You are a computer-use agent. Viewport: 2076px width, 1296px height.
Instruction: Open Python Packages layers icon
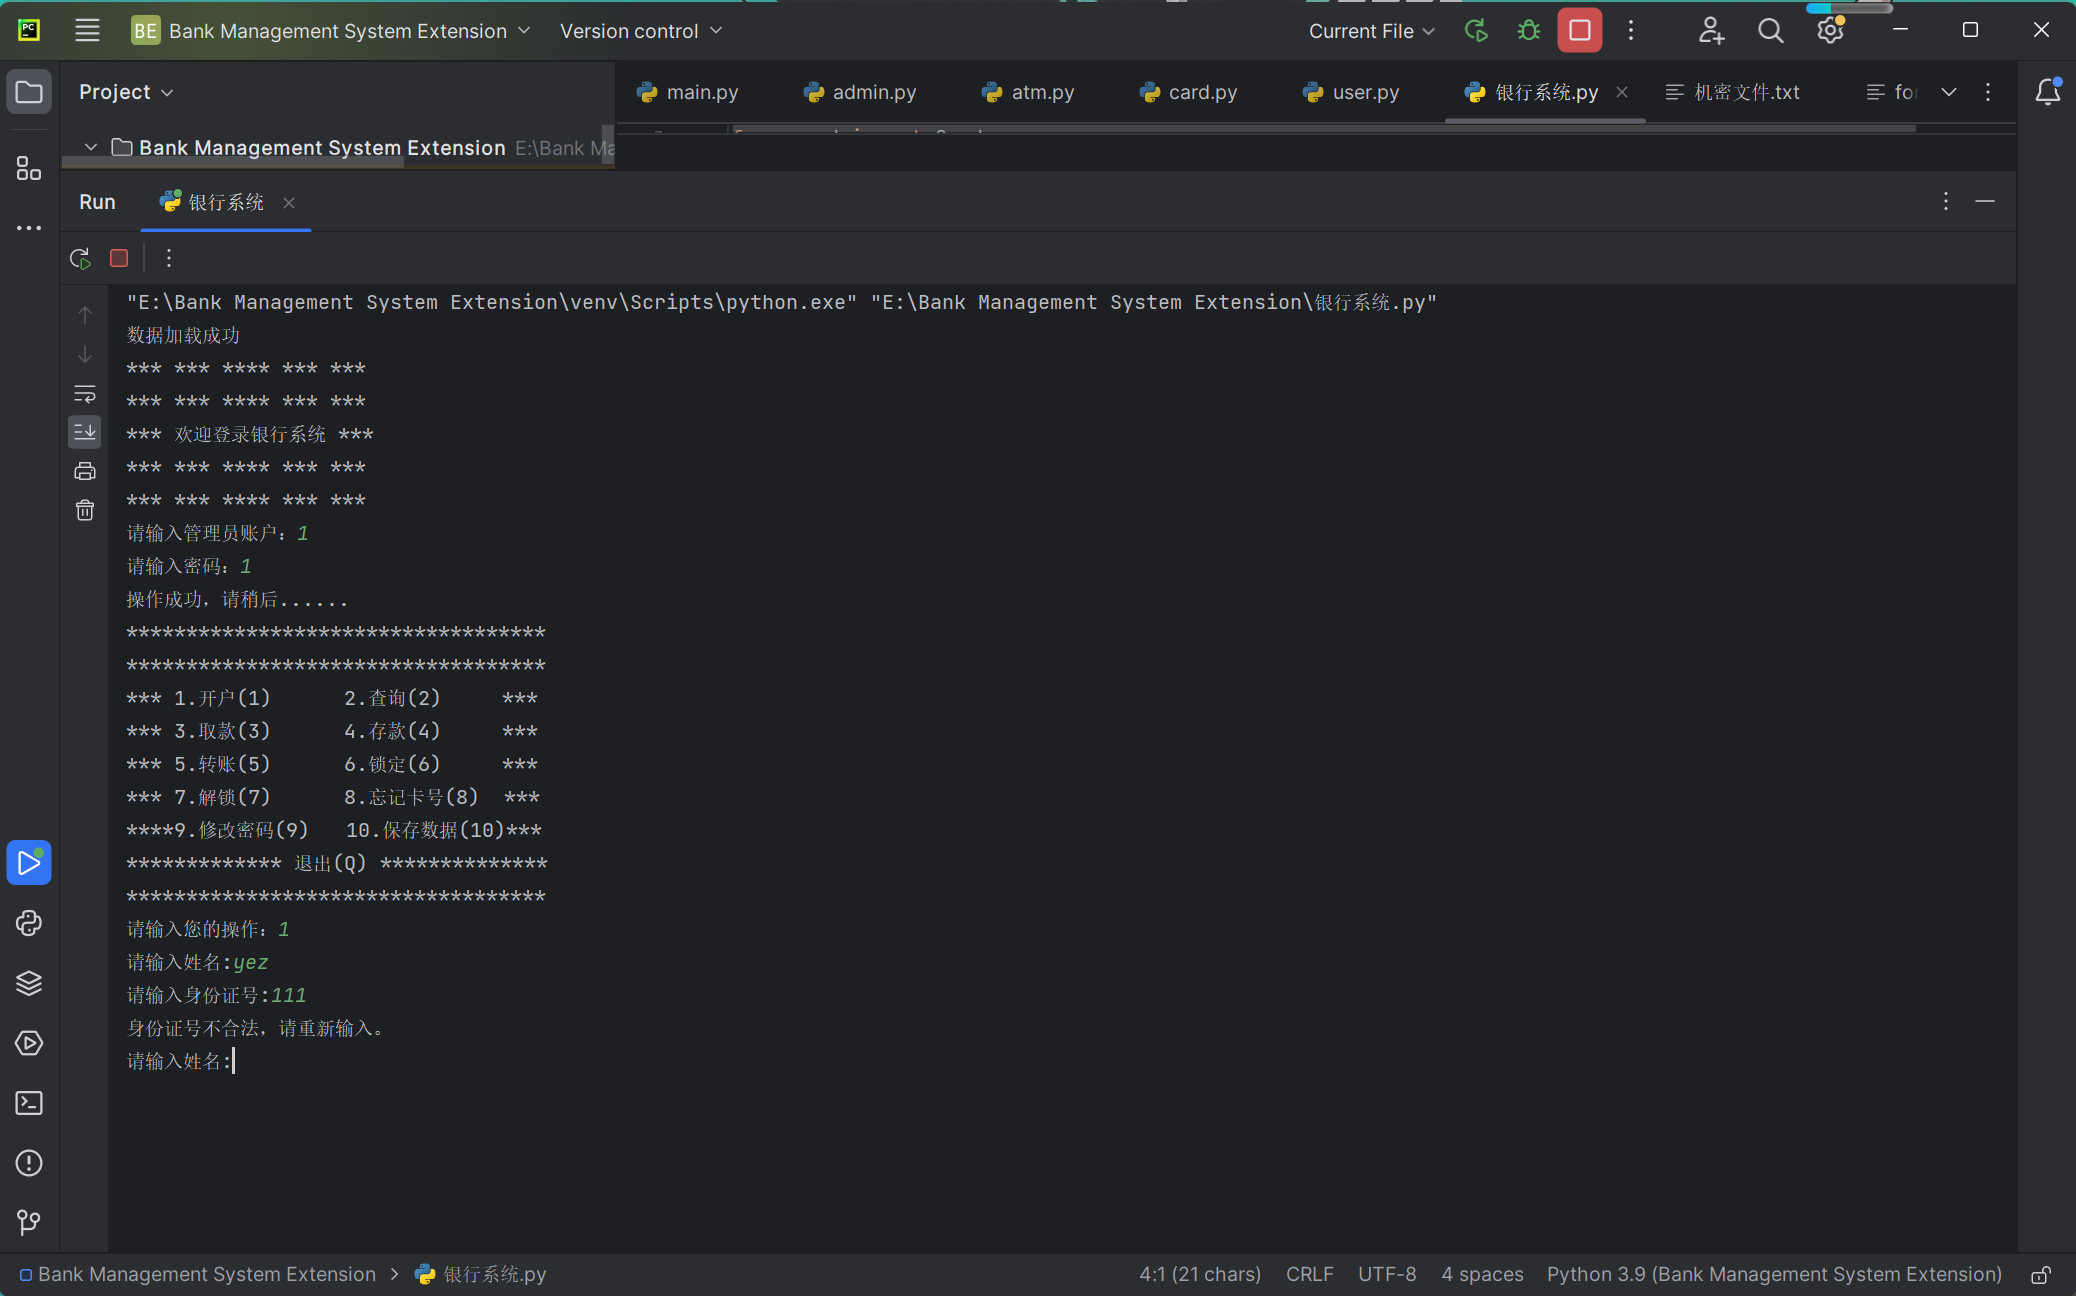pyautogui.click(x=29, y=983)
